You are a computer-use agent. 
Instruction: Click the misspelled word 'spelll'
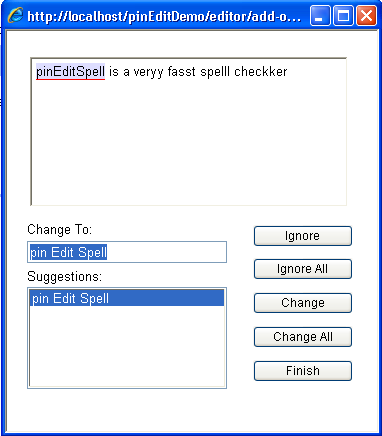pos(215,72)
